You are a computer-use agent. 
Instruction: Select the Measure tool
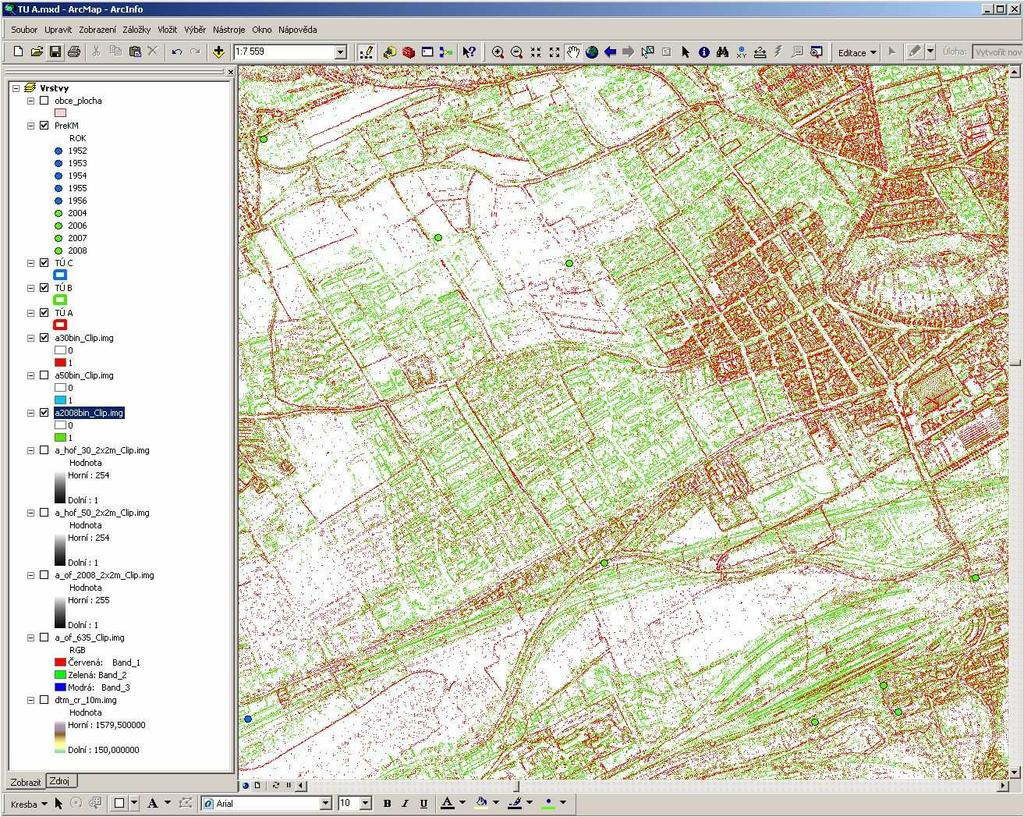(760, 52)
